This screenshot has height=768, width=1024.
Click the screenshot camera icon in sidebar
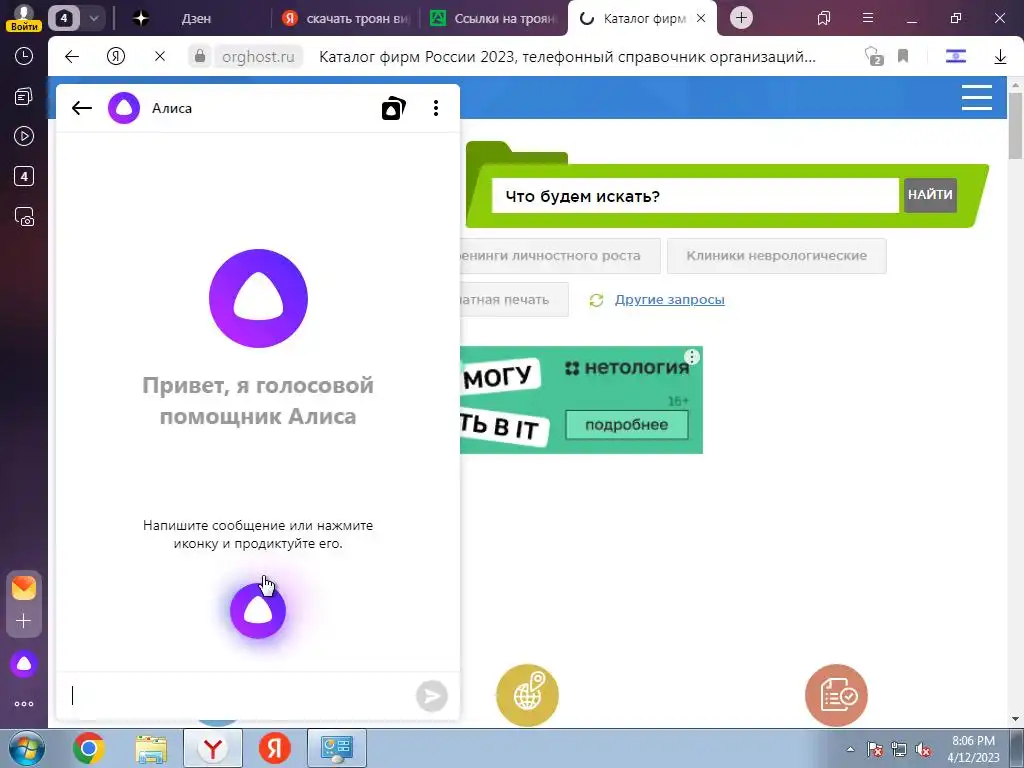24,217
